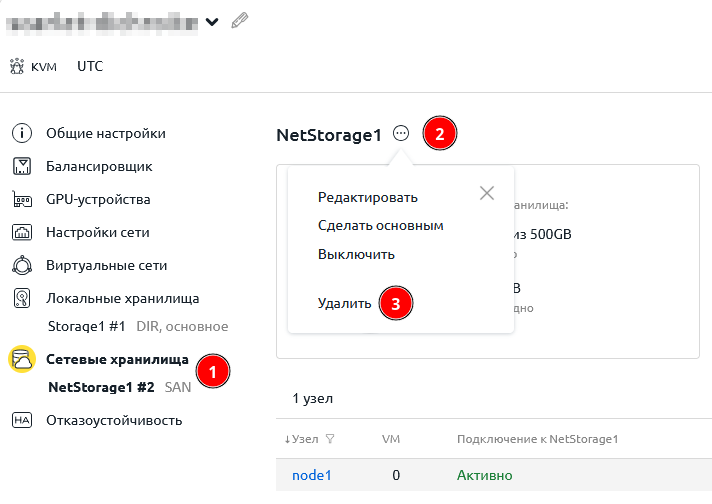Select Сделать основным menu entry
Image resolution: width=712 pixels, height=504 pixels.
[x=380, y=225]
